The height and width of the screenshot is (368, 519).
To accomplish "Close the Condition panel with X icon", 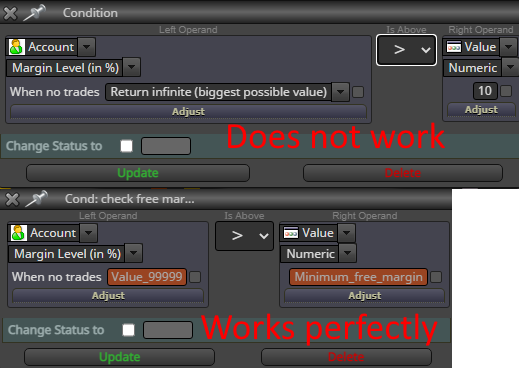I will coord(10,13).
